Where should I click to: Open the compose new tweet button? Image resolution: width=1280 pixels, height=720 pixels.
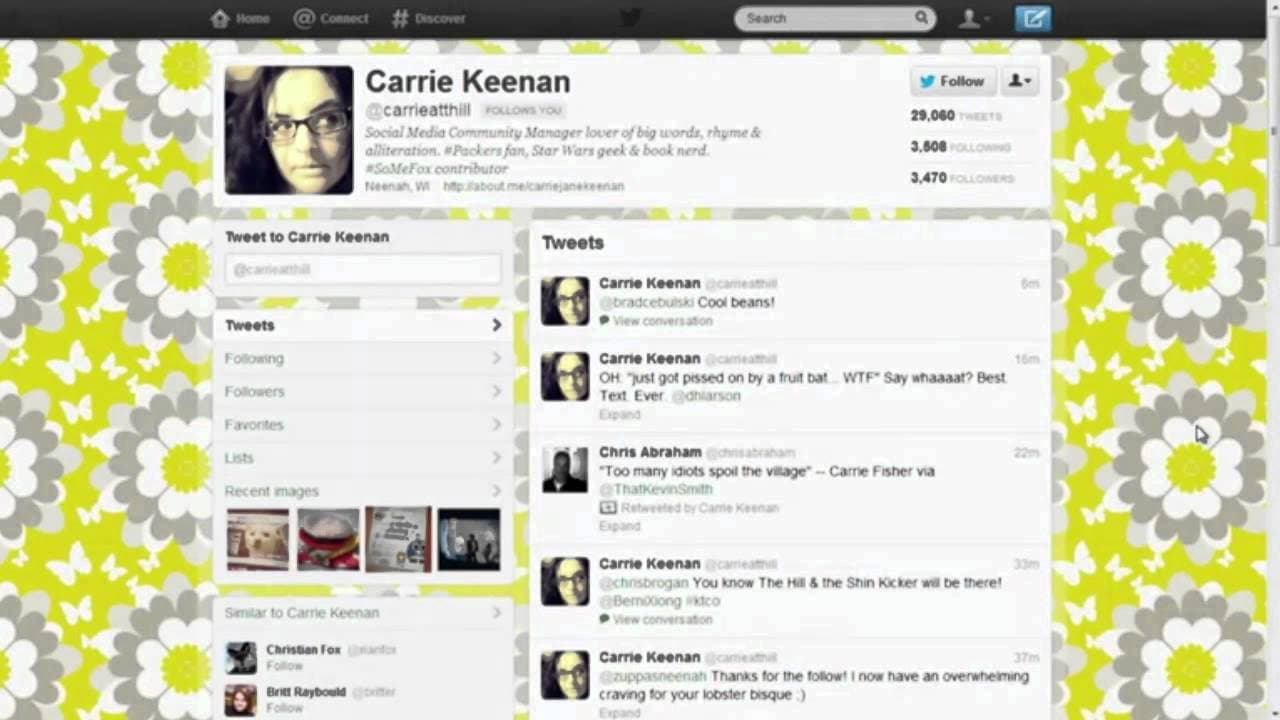(x=1033, y=18)
